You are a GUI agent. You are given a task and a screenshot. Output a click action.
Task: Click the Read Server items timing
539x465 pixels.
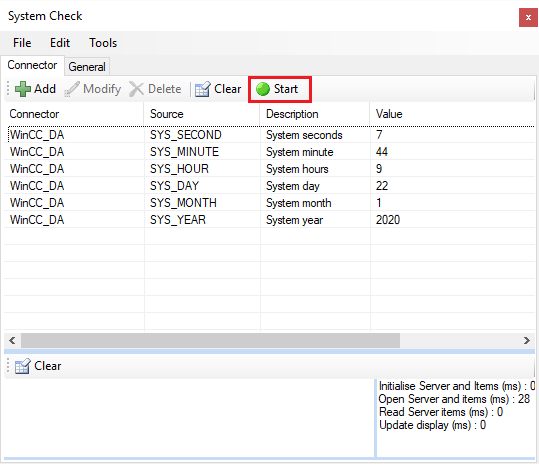441,412
